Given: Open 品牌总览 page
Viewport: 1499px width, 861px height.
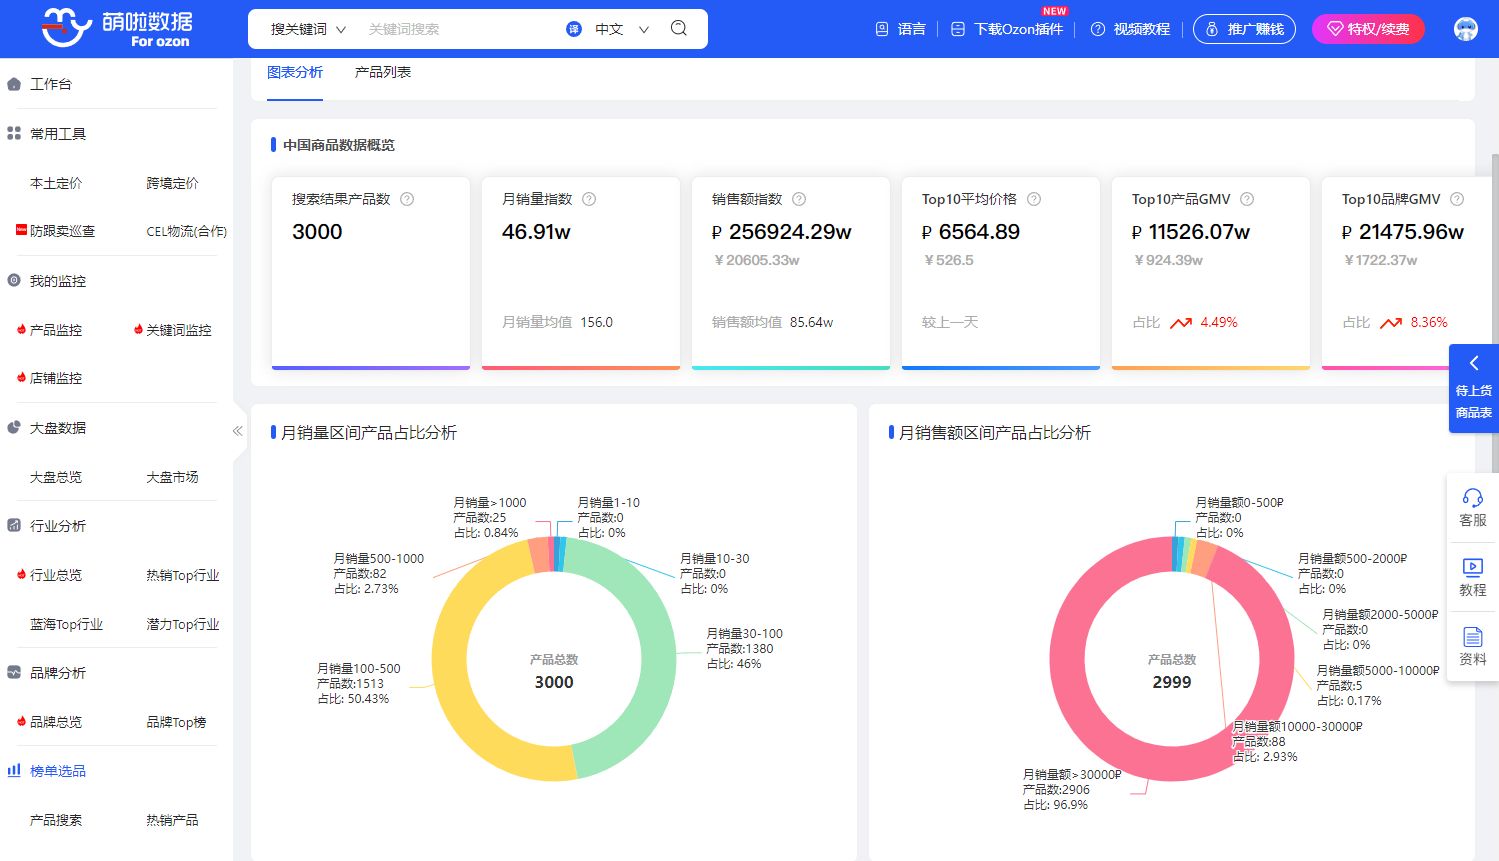Looking at the screenshot, I should tap(56, 721).
